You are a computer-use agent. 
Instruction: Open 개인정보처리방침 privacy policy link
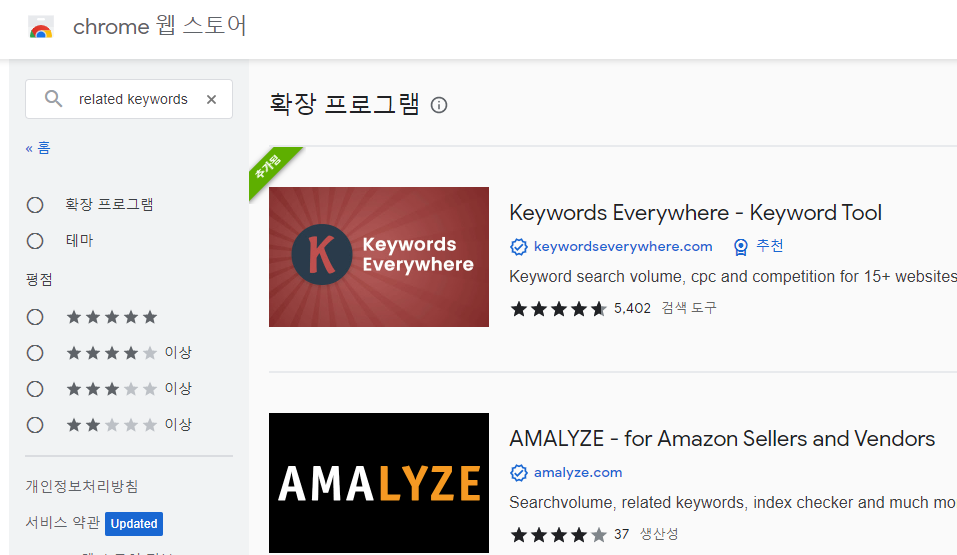point(82,486)
